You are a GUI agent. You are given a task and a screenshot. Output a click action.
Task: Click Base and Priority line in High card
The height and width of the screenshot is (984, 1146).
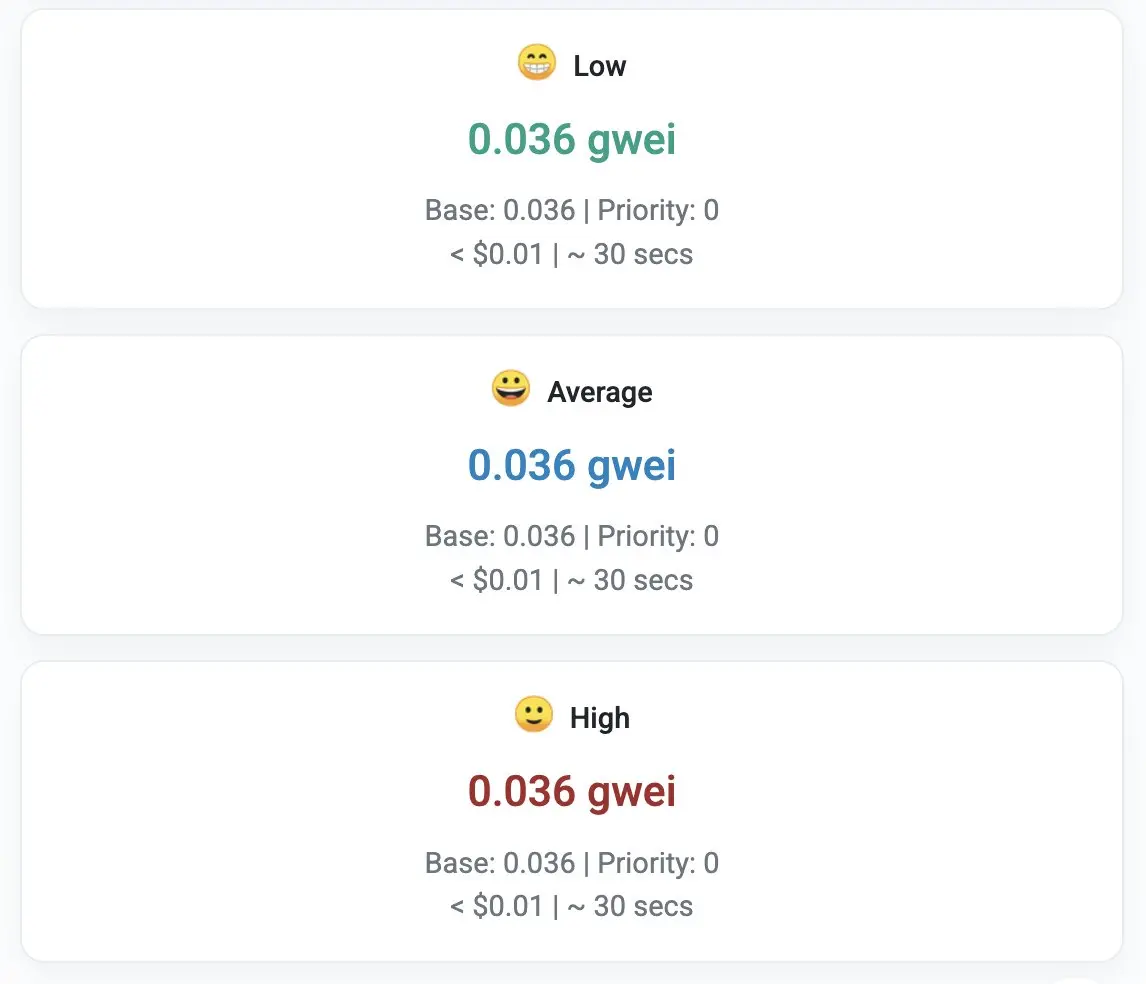[x=572, y=863]
